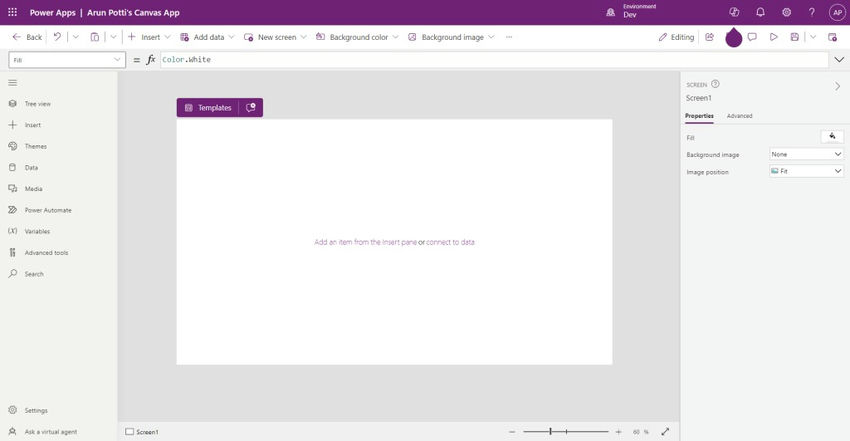This screenshot has width=850, height=441.
Task: Select the Properties tab
Action: coord(699,116)
